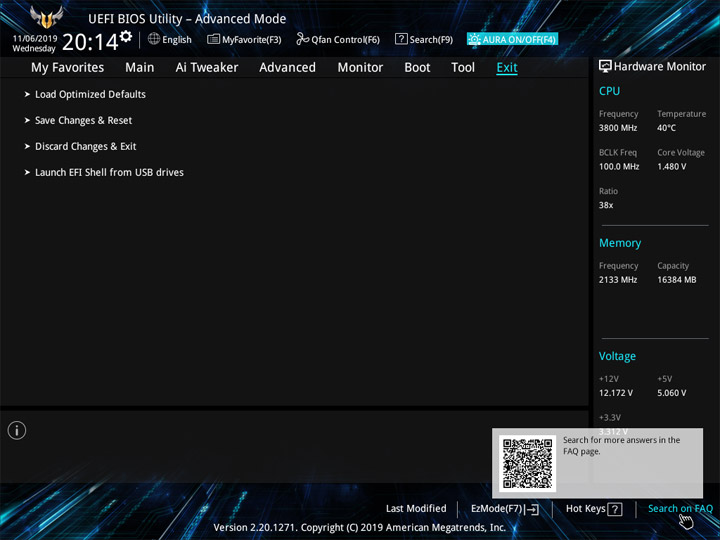Go to the Boot tab
This screenshot has height=540, width=720.
tap(417, 68)
